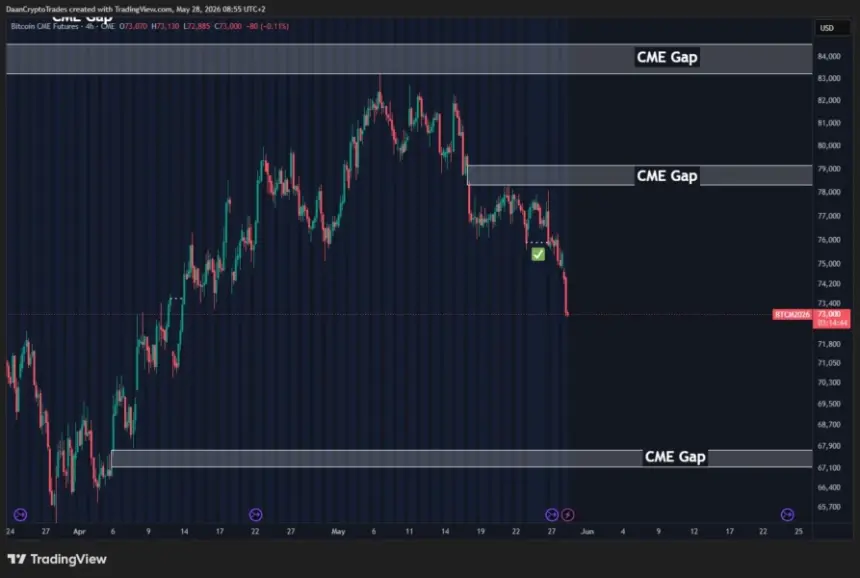This screenshot has width=860, height=578.
Task: Click the 65,700 price axis label
Action: [829, 507]
